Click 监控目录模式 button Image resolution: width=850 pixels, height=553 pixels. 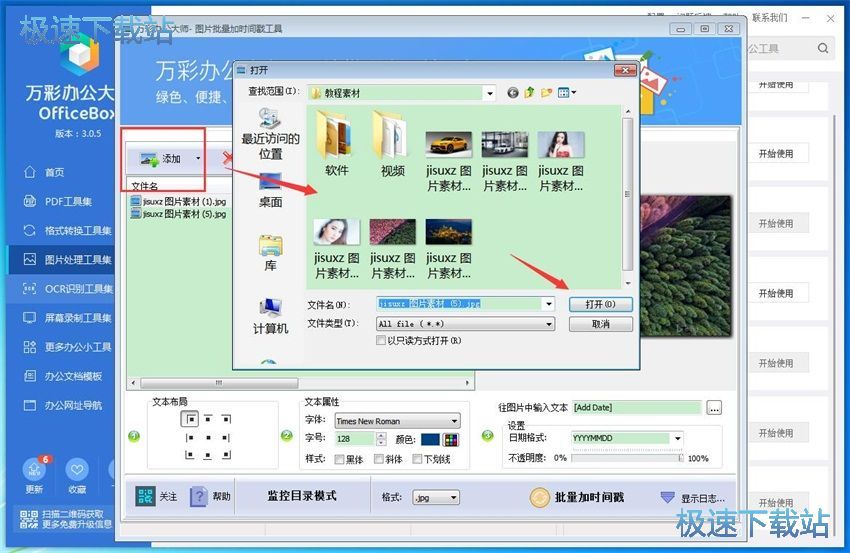click(302, 496)
